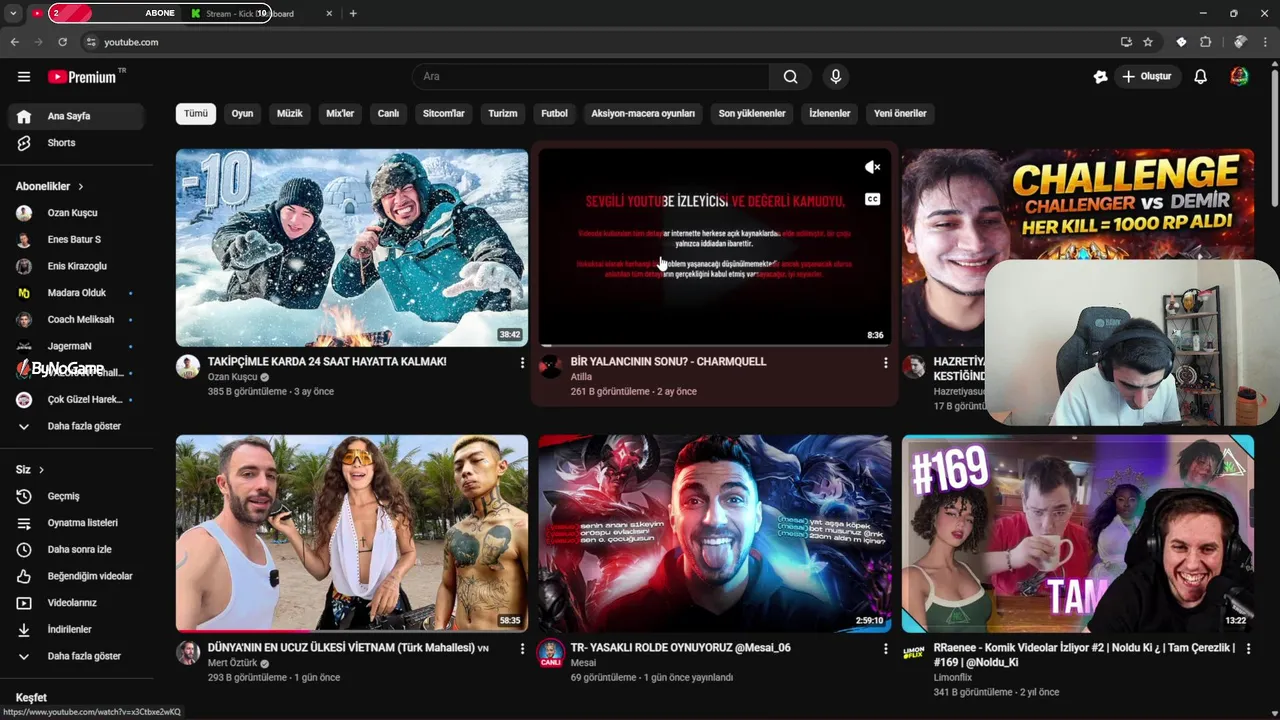Select the Canlı filter chip

point(388,113)
